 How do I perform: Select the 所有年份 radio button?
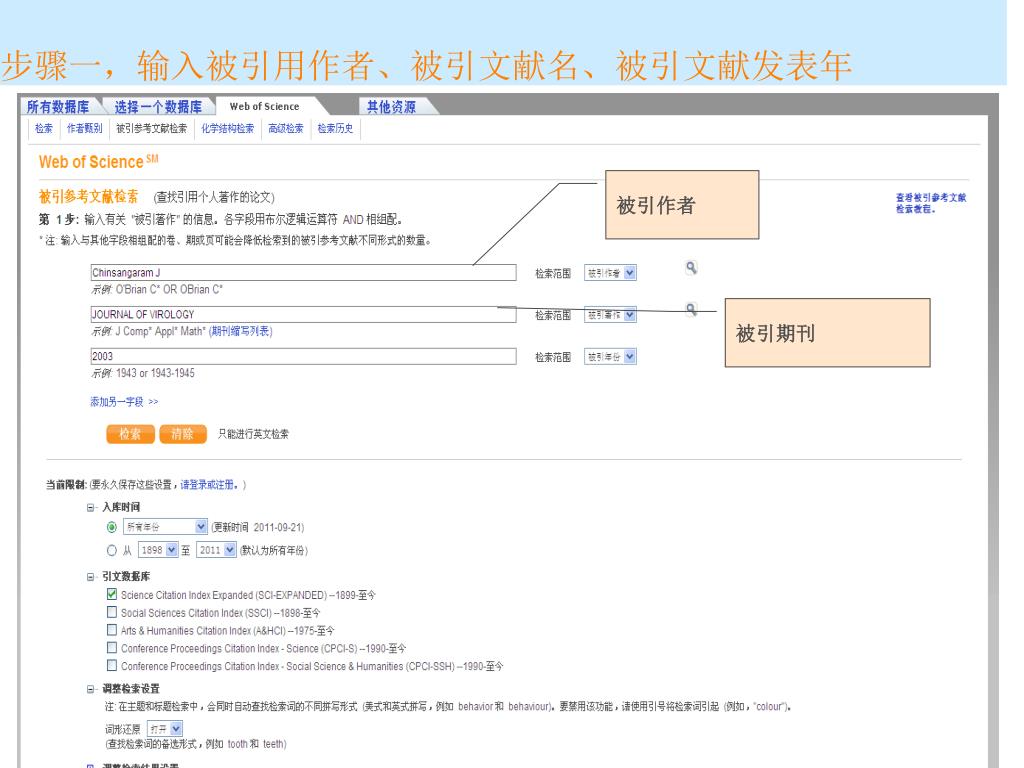(x=112, y=527)
